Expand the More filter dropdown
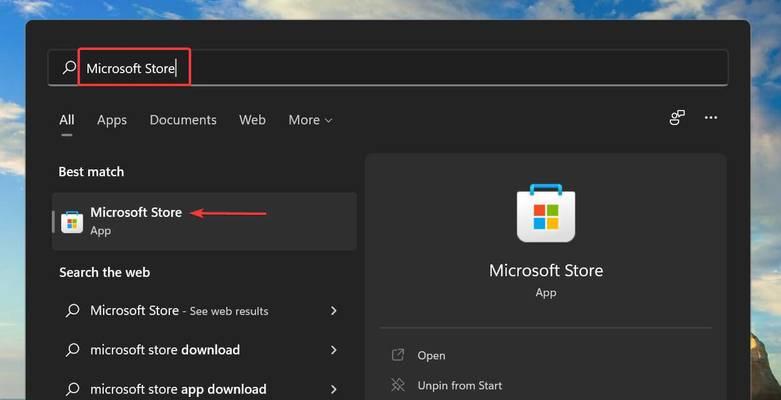Viewport: 781px width, 400px height. [x=310, y=120]
